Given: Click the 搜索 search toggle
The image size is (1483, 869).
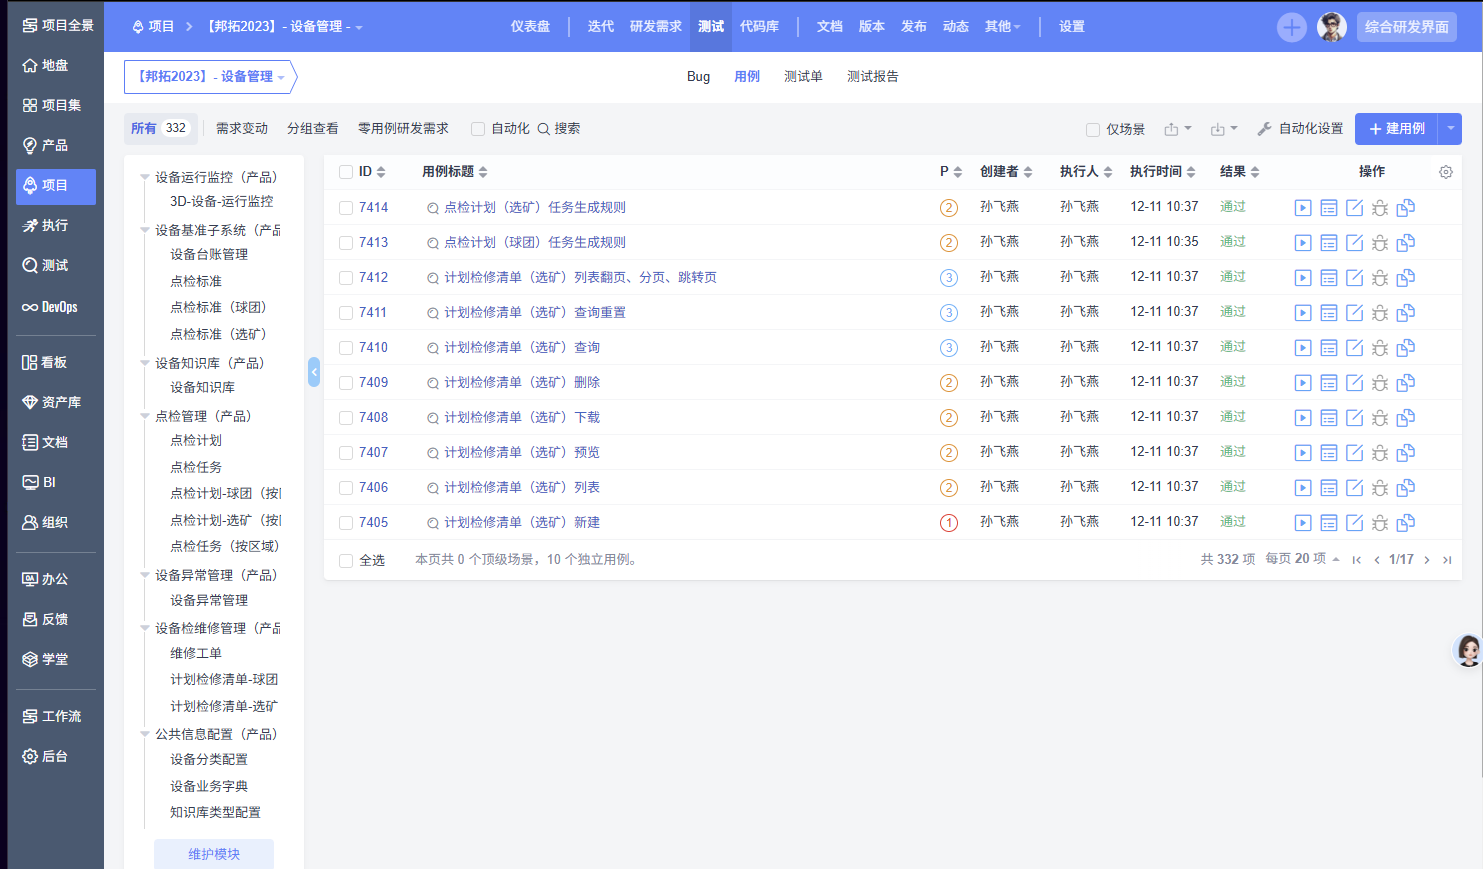Looking at the screenshot, I should 559,129.
